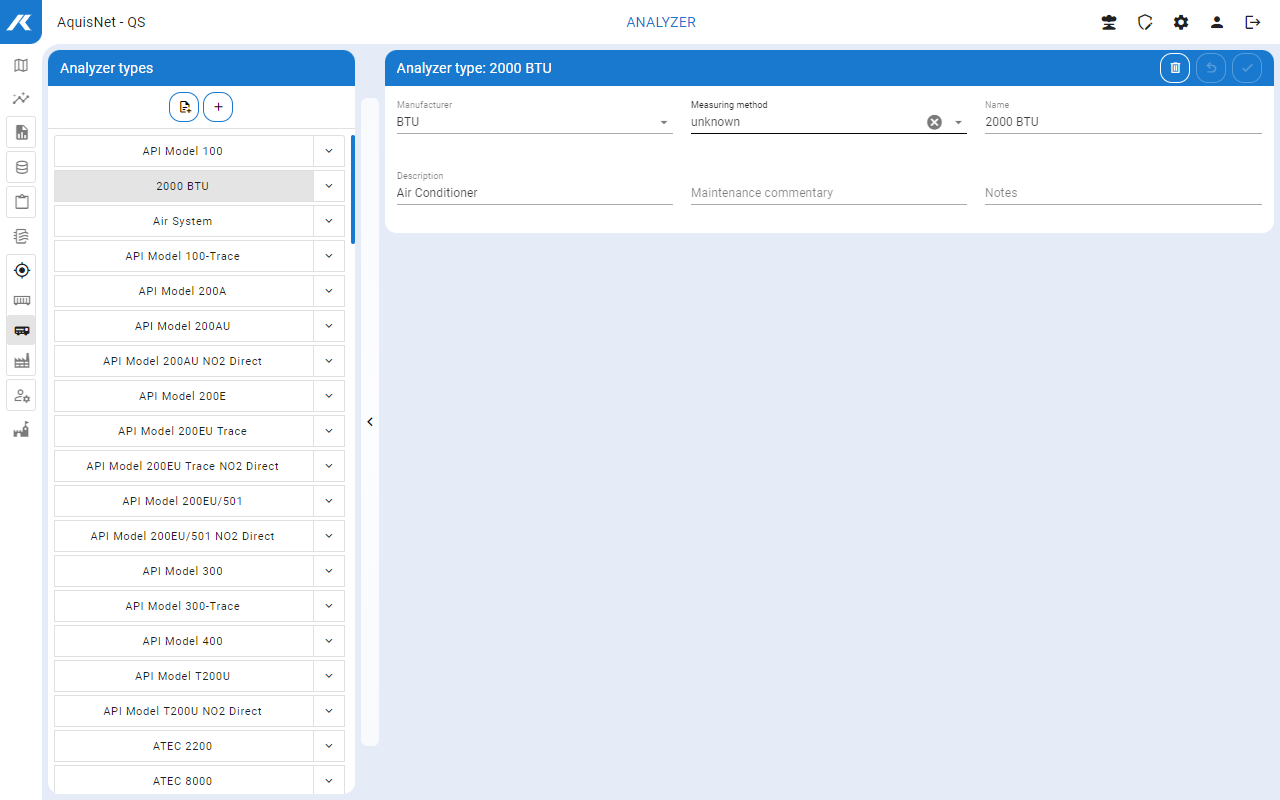The image size is (1280, 800).
Task: Open the database sidebar icon
Action: tap(21, 167)
